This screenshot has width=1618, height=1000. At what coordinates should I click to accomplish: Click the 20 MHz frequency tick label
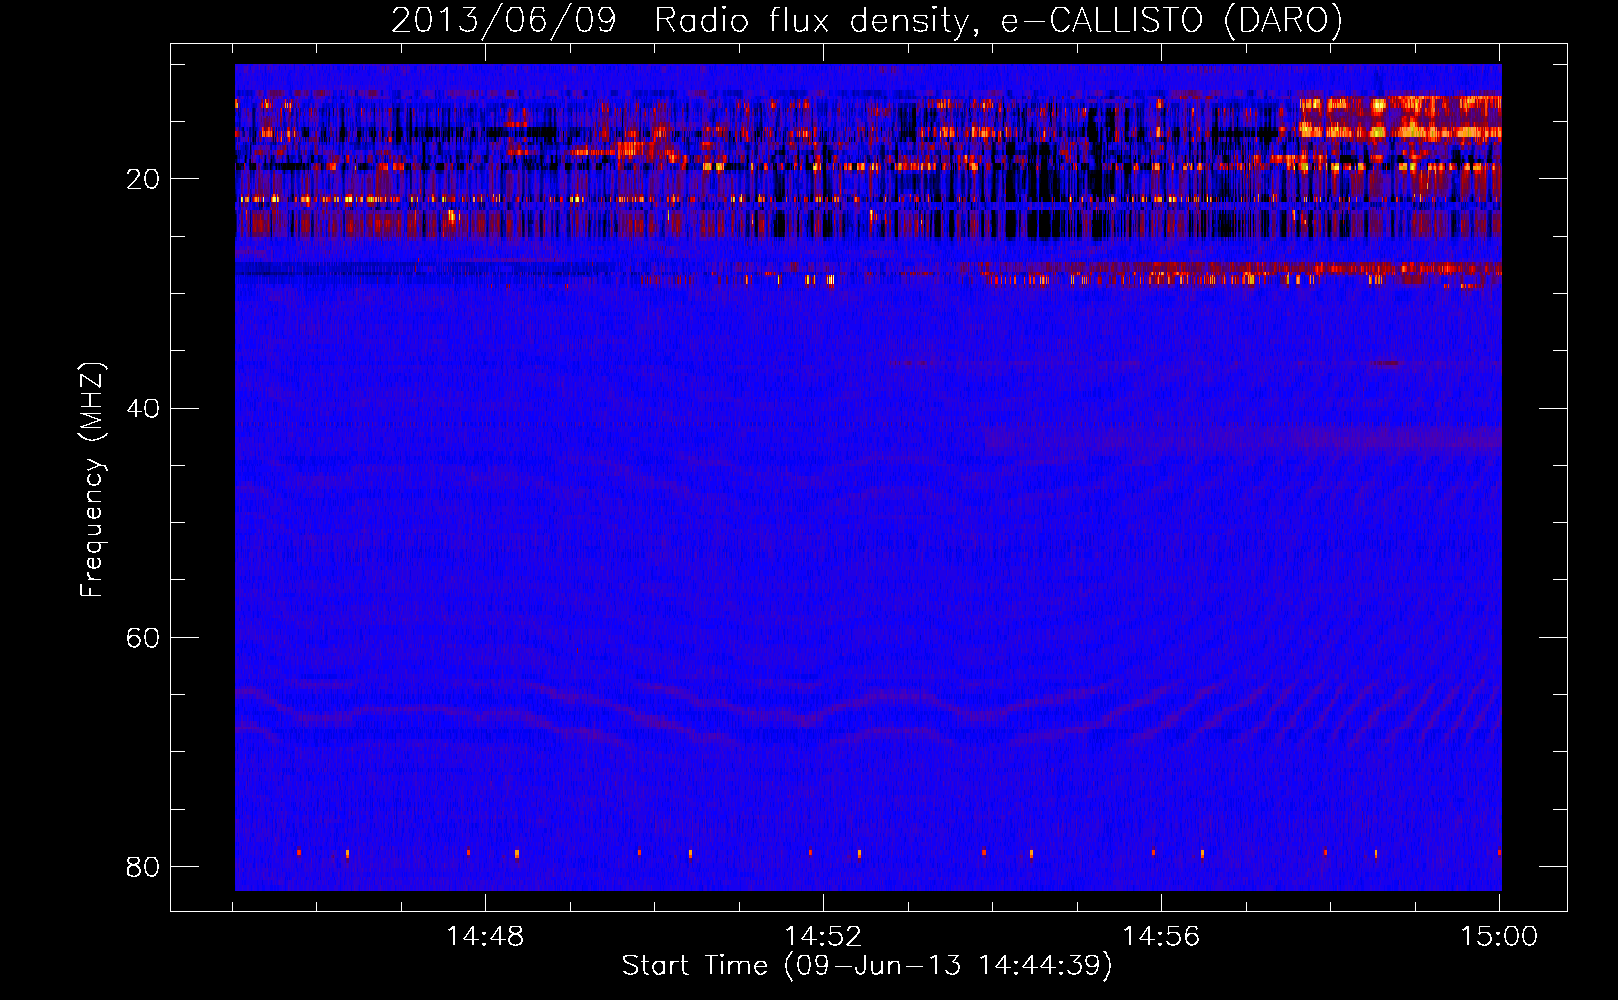click(x=143, y=179)
